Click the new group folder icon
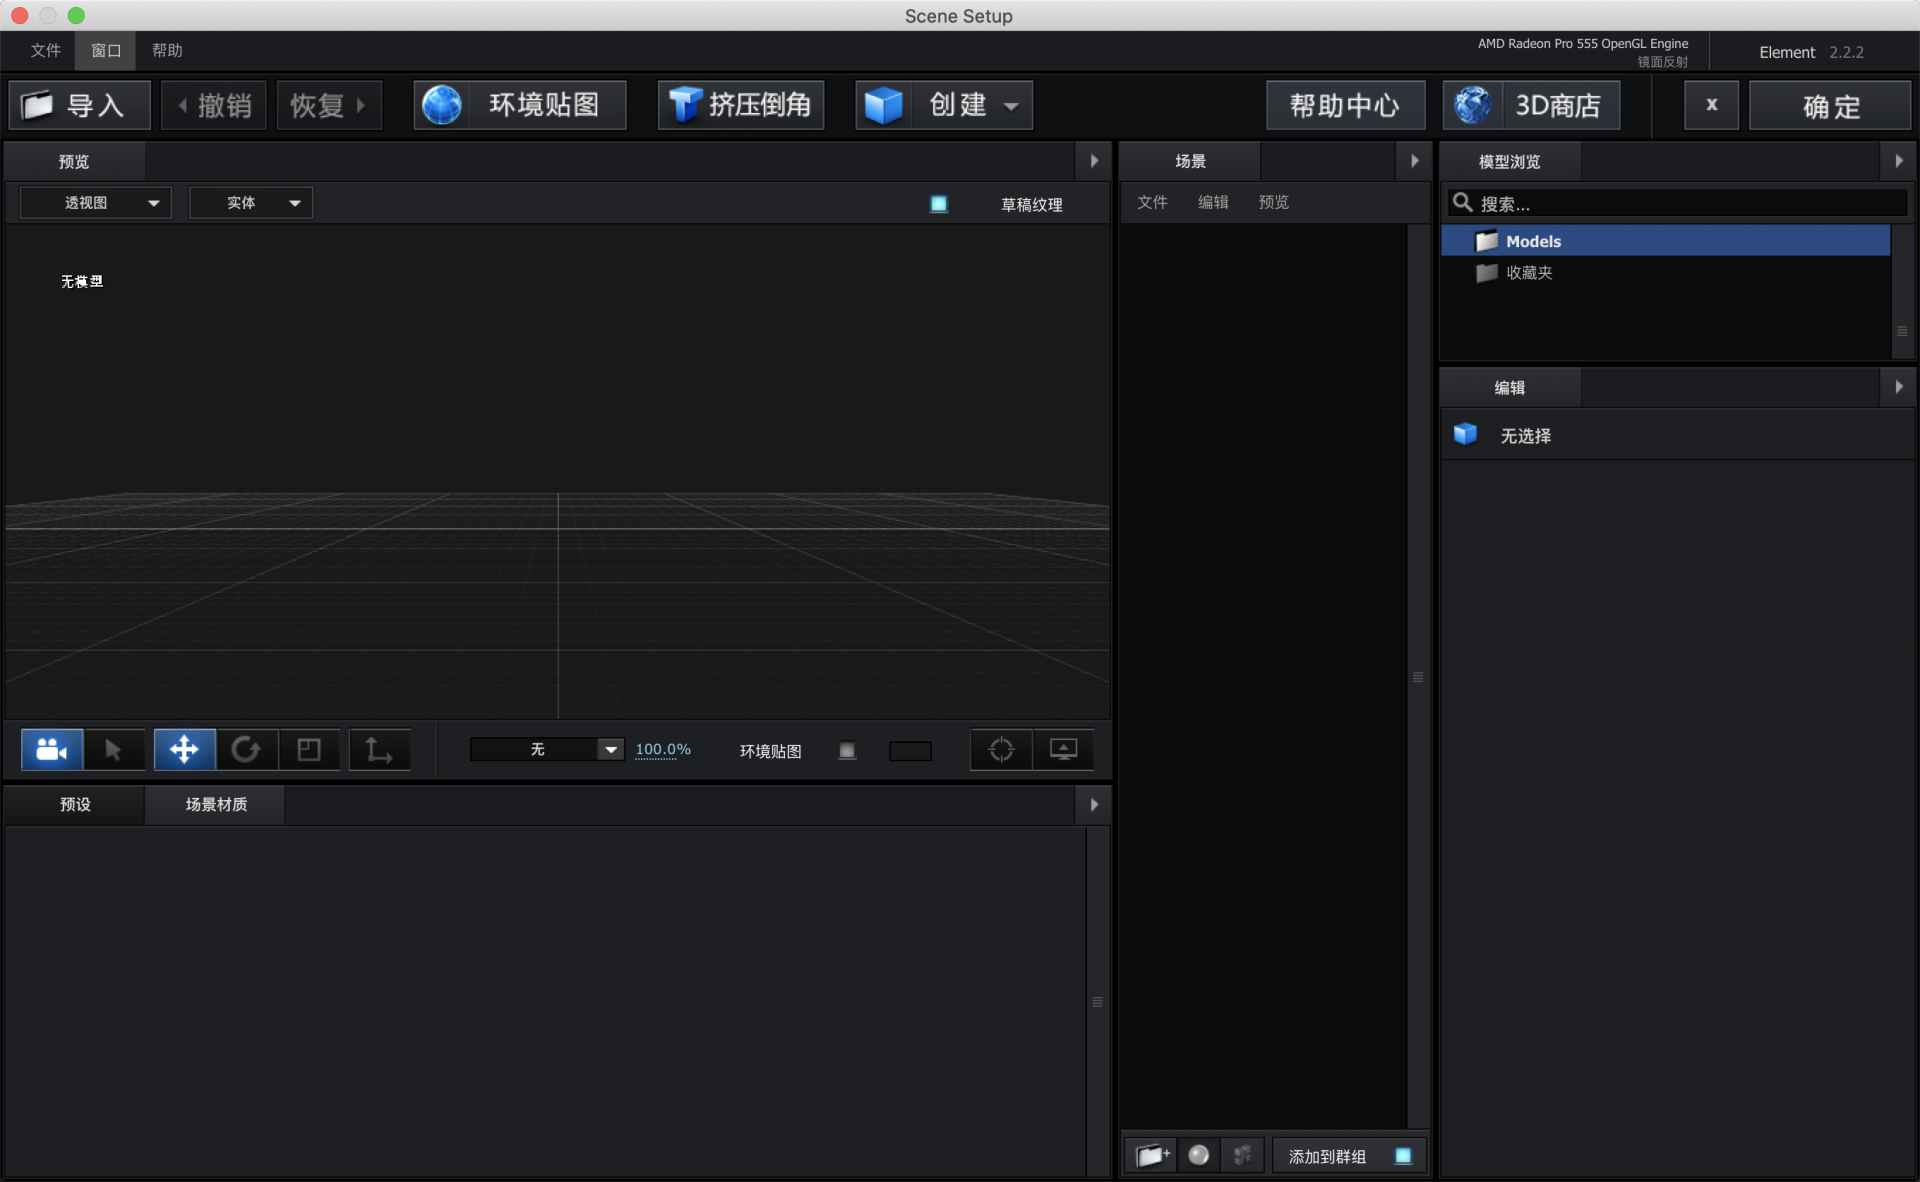Image resolution: width=1920 pixels, height=1182 pixels. coord(1151,1156)
